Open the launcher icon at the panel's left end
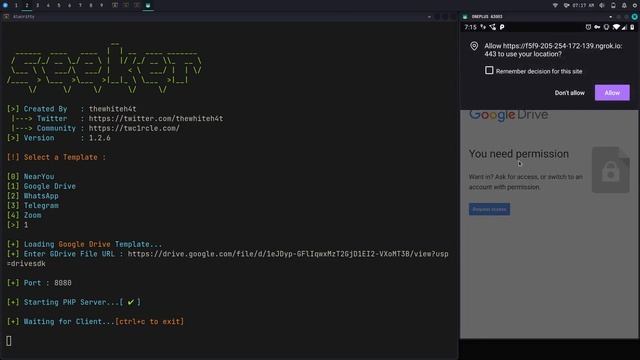Screen dimensions: 640x360 5,5
